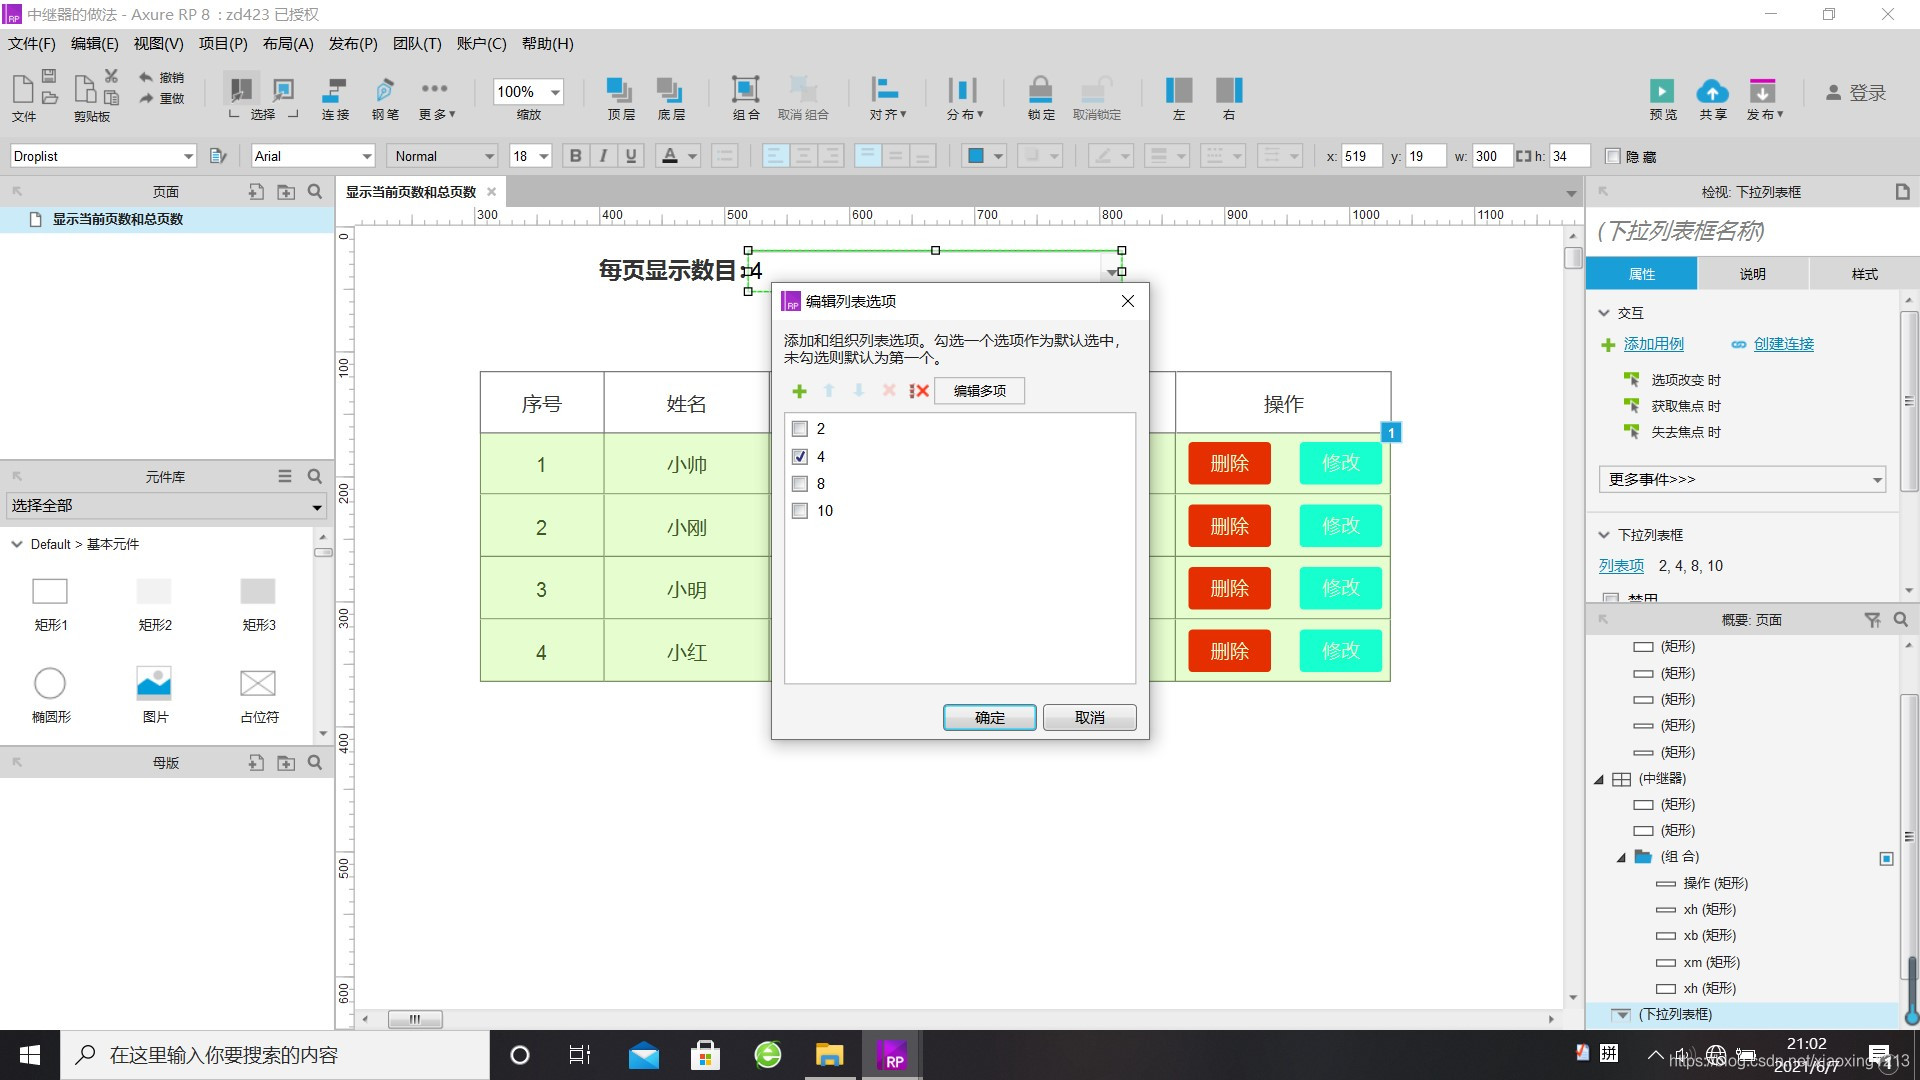This screenshot has height=1080, width=1920.
Task: Click the Add Case link
Action: pyautogui.click(x=1653, y=344)
